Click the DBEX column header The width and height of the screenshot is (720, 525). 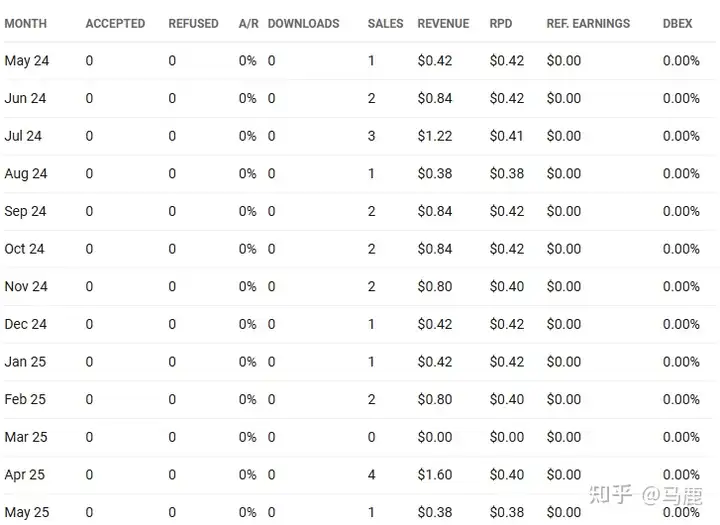click(677, 23)
